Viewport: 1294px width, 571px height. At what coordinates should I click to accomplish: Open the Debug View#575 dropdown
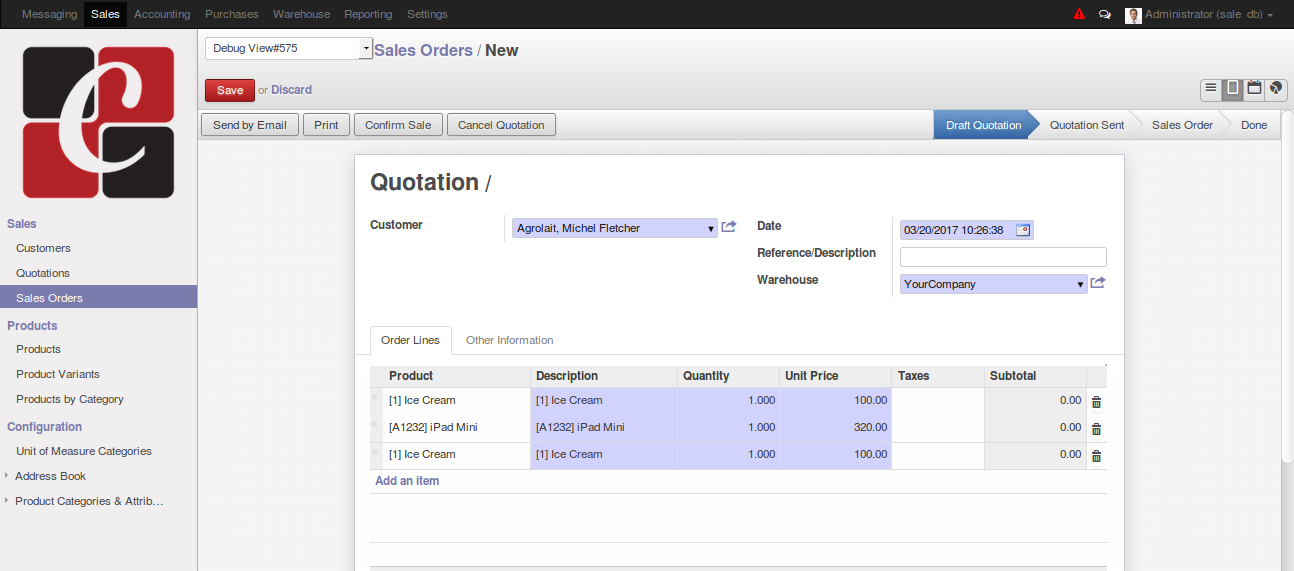289,48
